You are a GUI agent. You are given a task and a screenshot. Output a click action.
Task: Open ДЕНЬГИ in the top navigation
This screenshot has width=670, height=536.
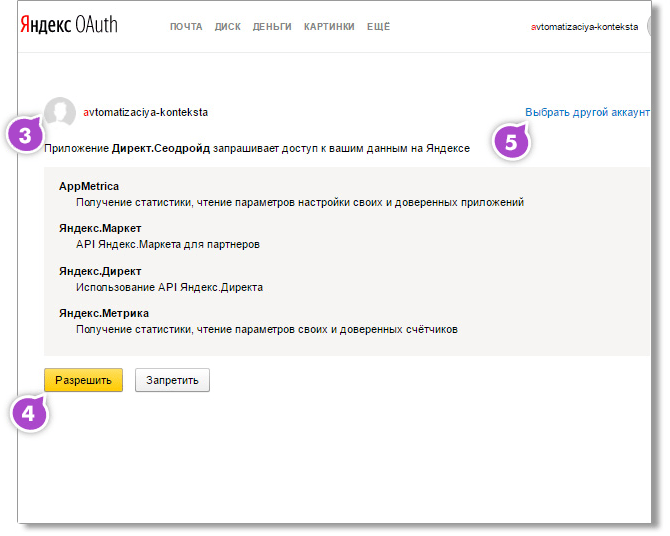coord(272,27)
